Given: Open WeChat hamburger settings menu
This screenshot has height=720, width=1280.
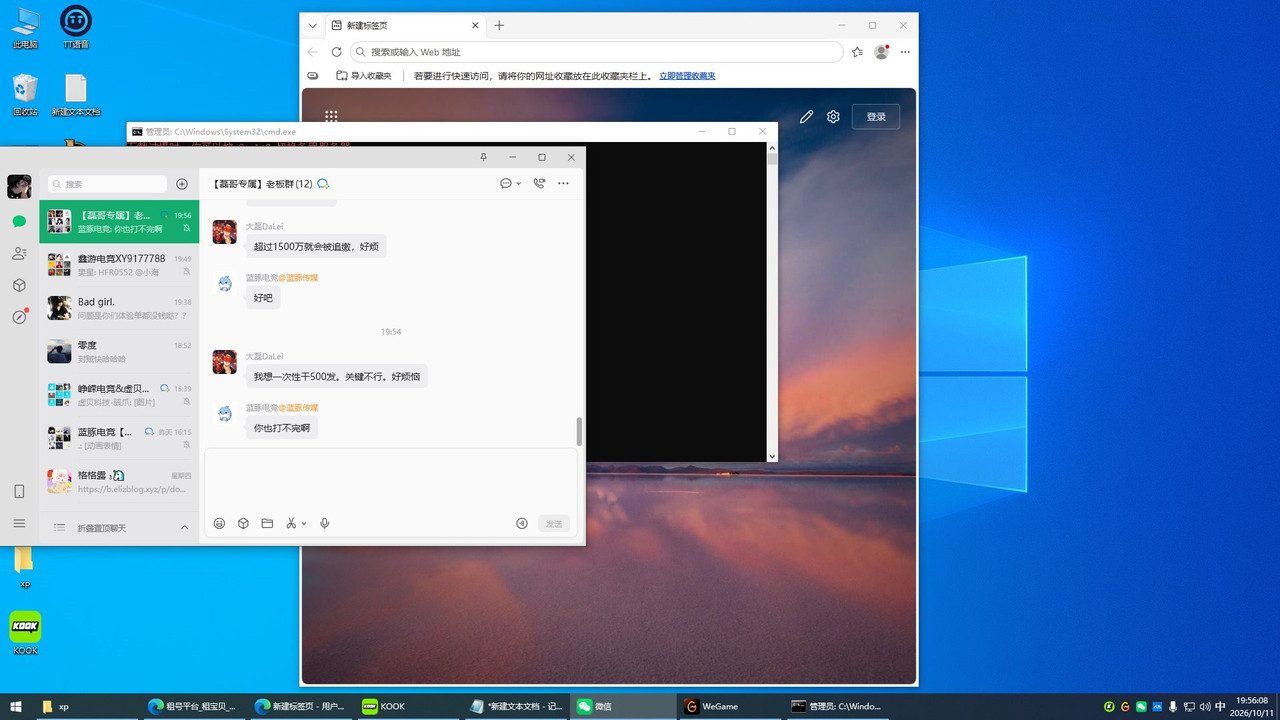Looking at the screenshot, I should point(19,523).
